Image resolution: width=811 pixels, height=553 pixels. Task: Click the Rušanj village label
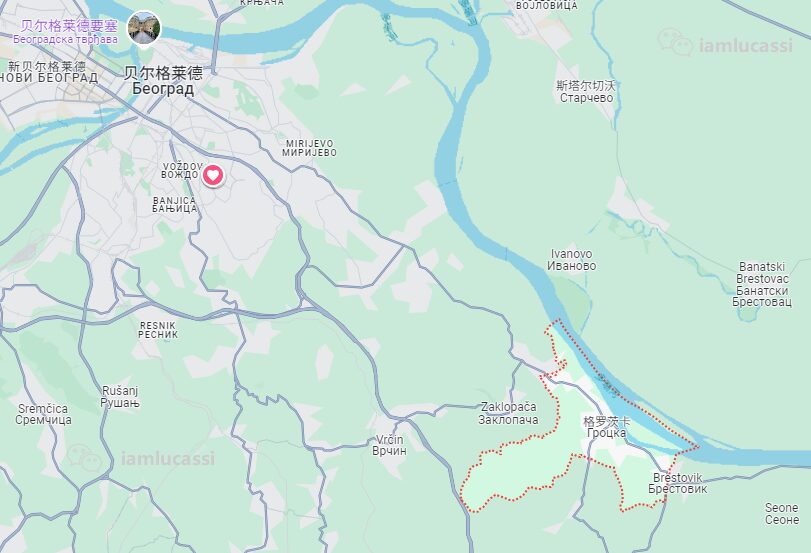click(120, 397)
